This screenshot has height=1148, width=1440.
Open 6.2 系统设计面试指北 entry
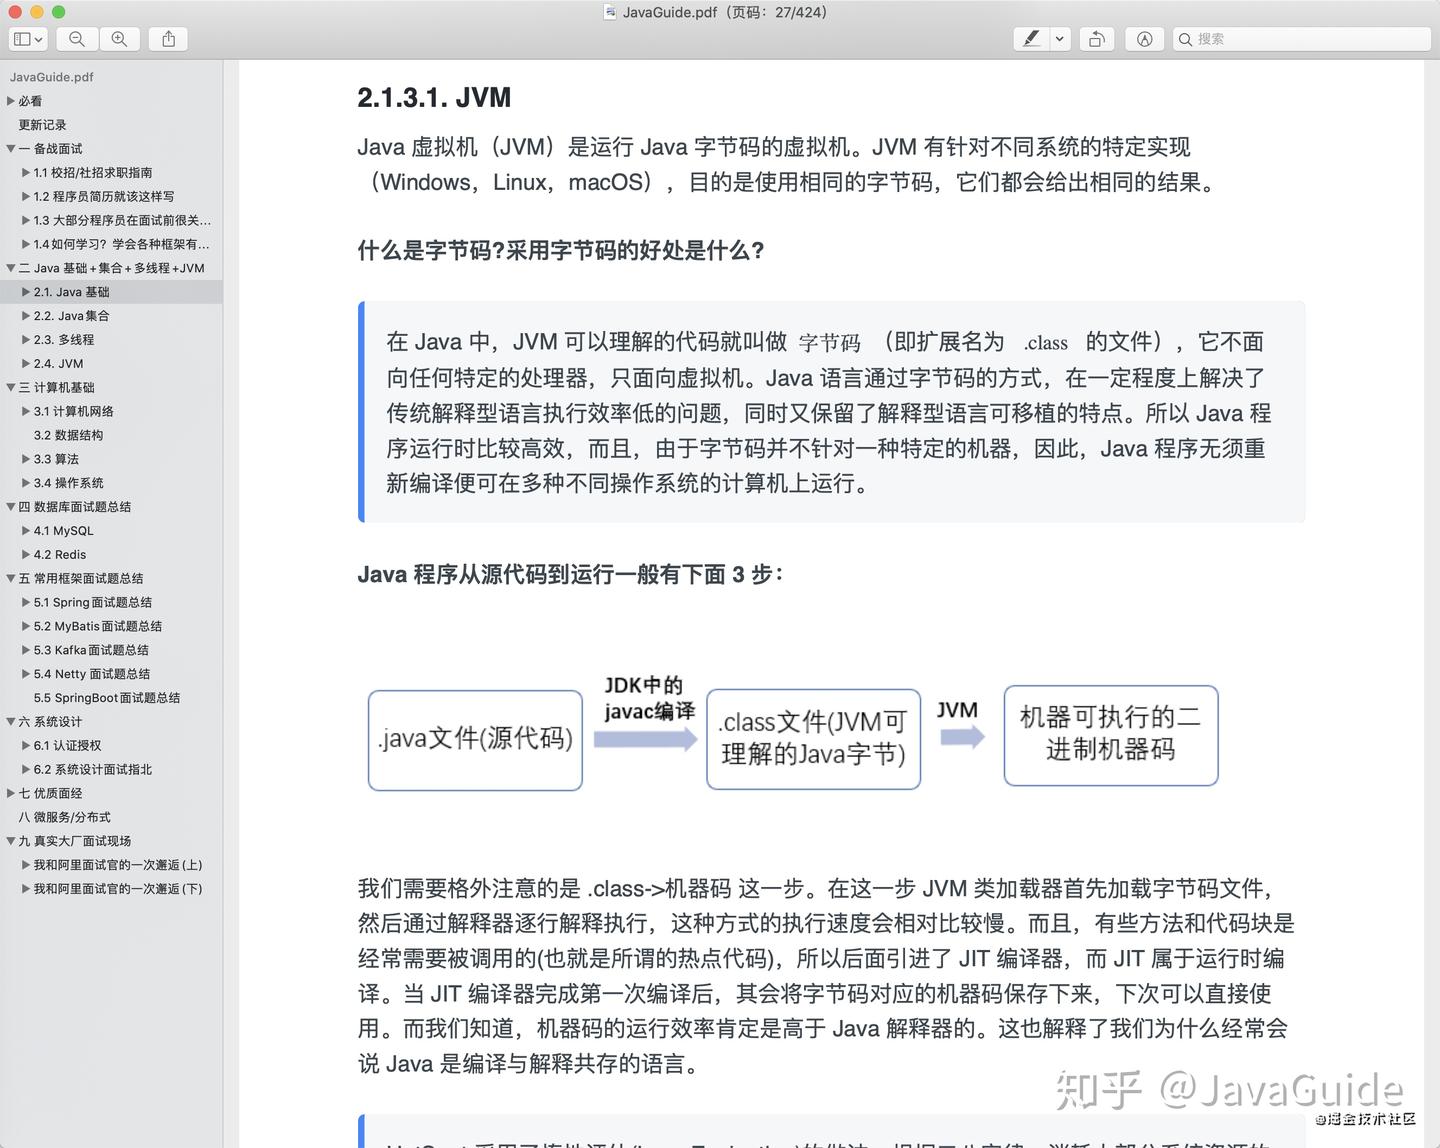click(x=93, y=770)
